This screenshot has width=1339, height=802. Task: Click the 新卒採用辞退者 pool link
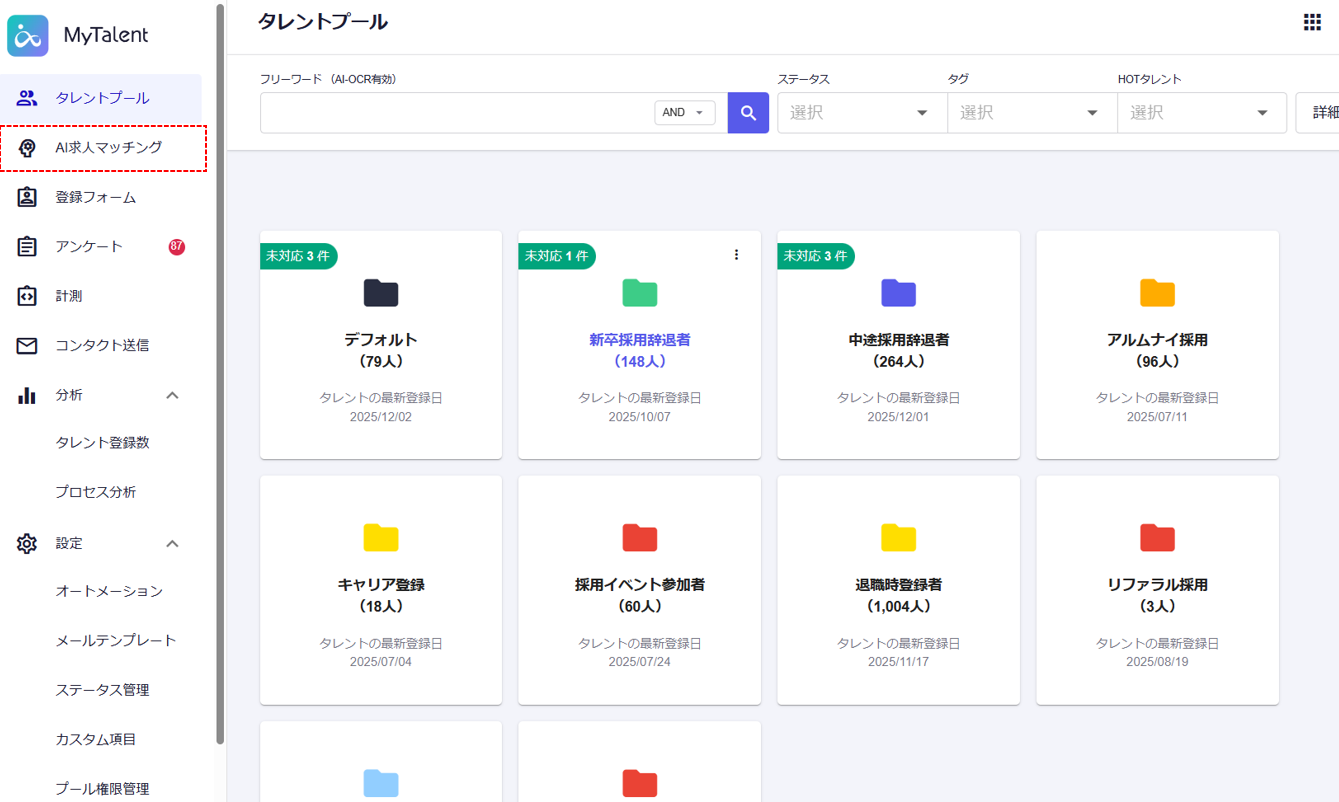[x=639, y=340]
